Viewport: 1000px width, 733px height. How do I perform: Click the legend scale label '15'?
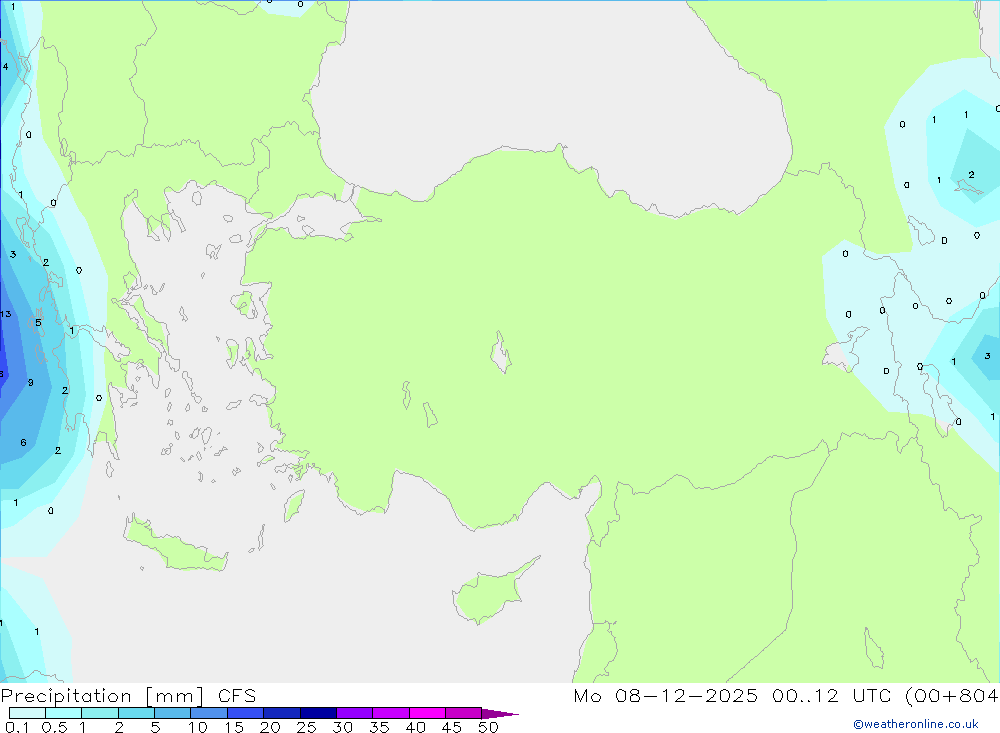[234, 727]
